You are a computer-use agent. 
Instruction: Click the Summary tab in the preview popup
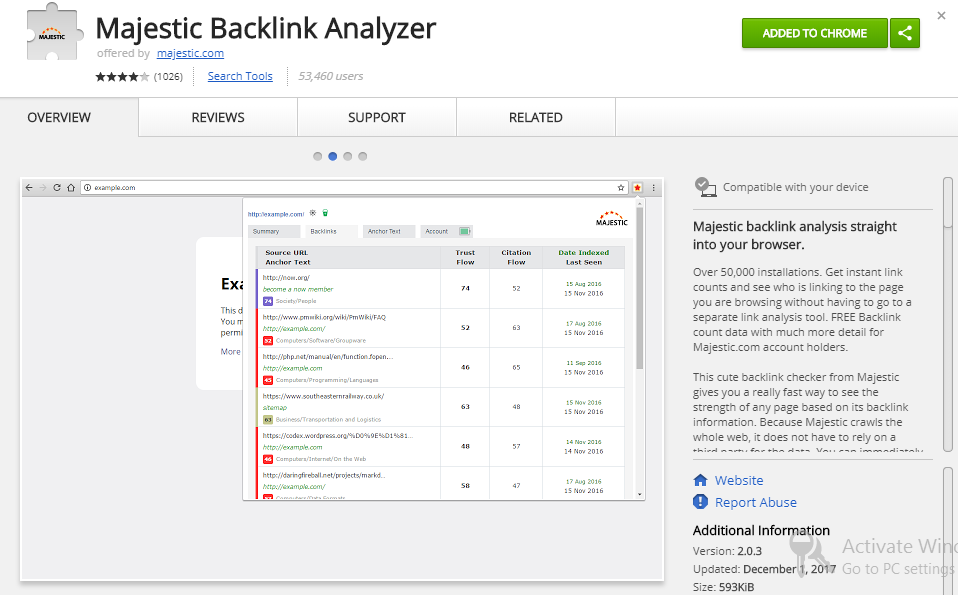(274, 232)
